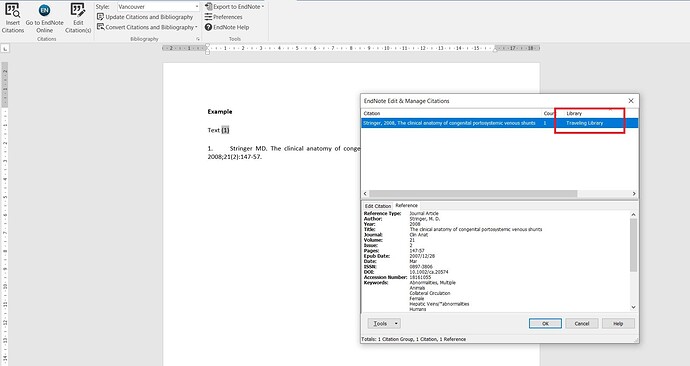
Task: Click the Pages value 147-57
Action: pos(417,251)
